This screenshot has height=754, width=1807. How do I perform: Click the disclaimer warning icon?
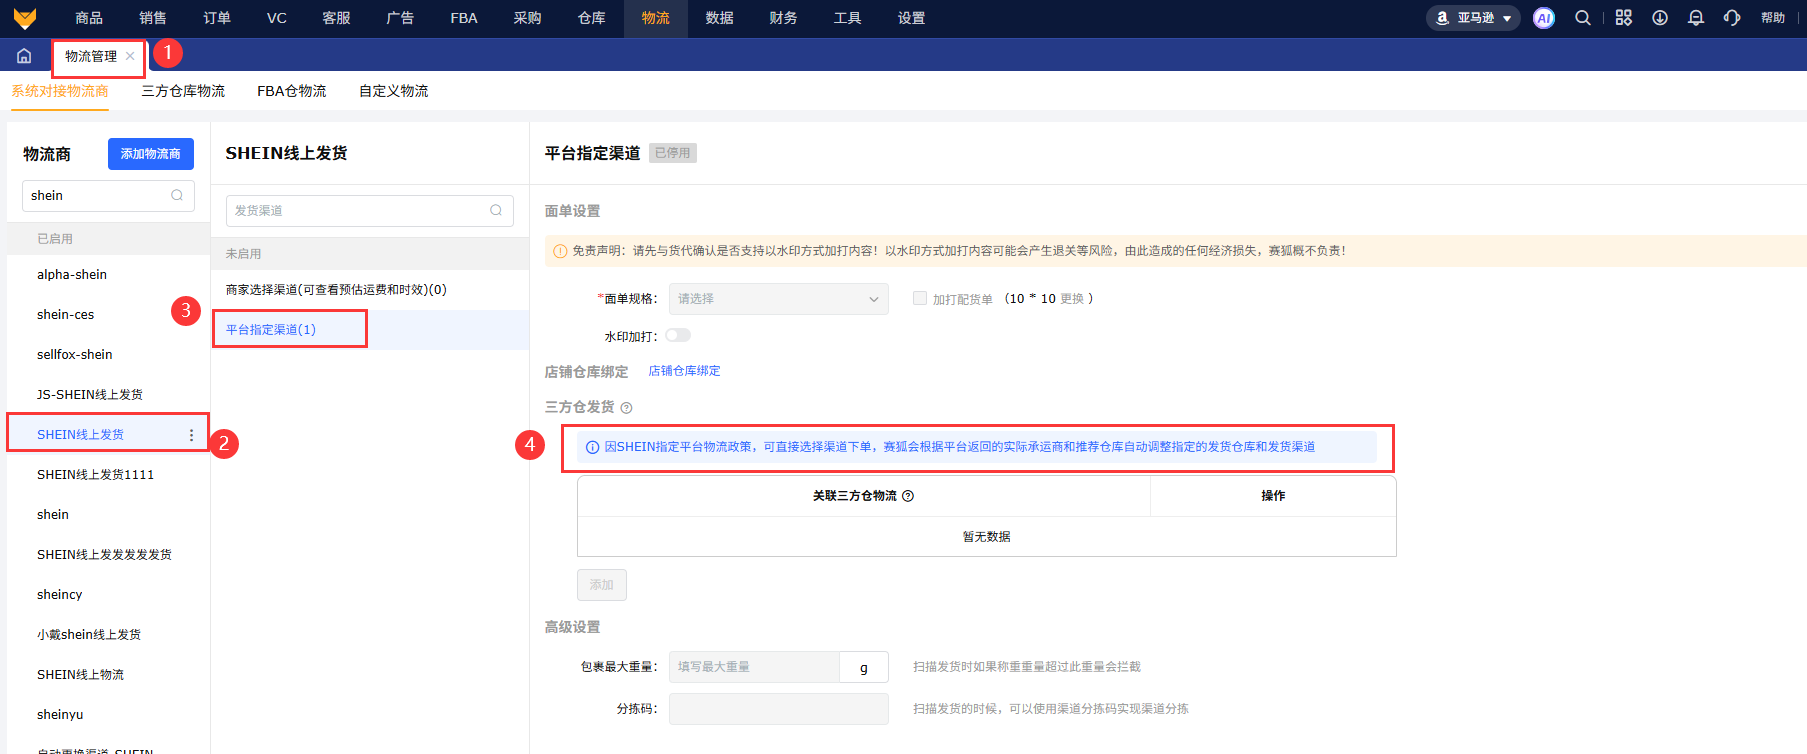[560, 251]
